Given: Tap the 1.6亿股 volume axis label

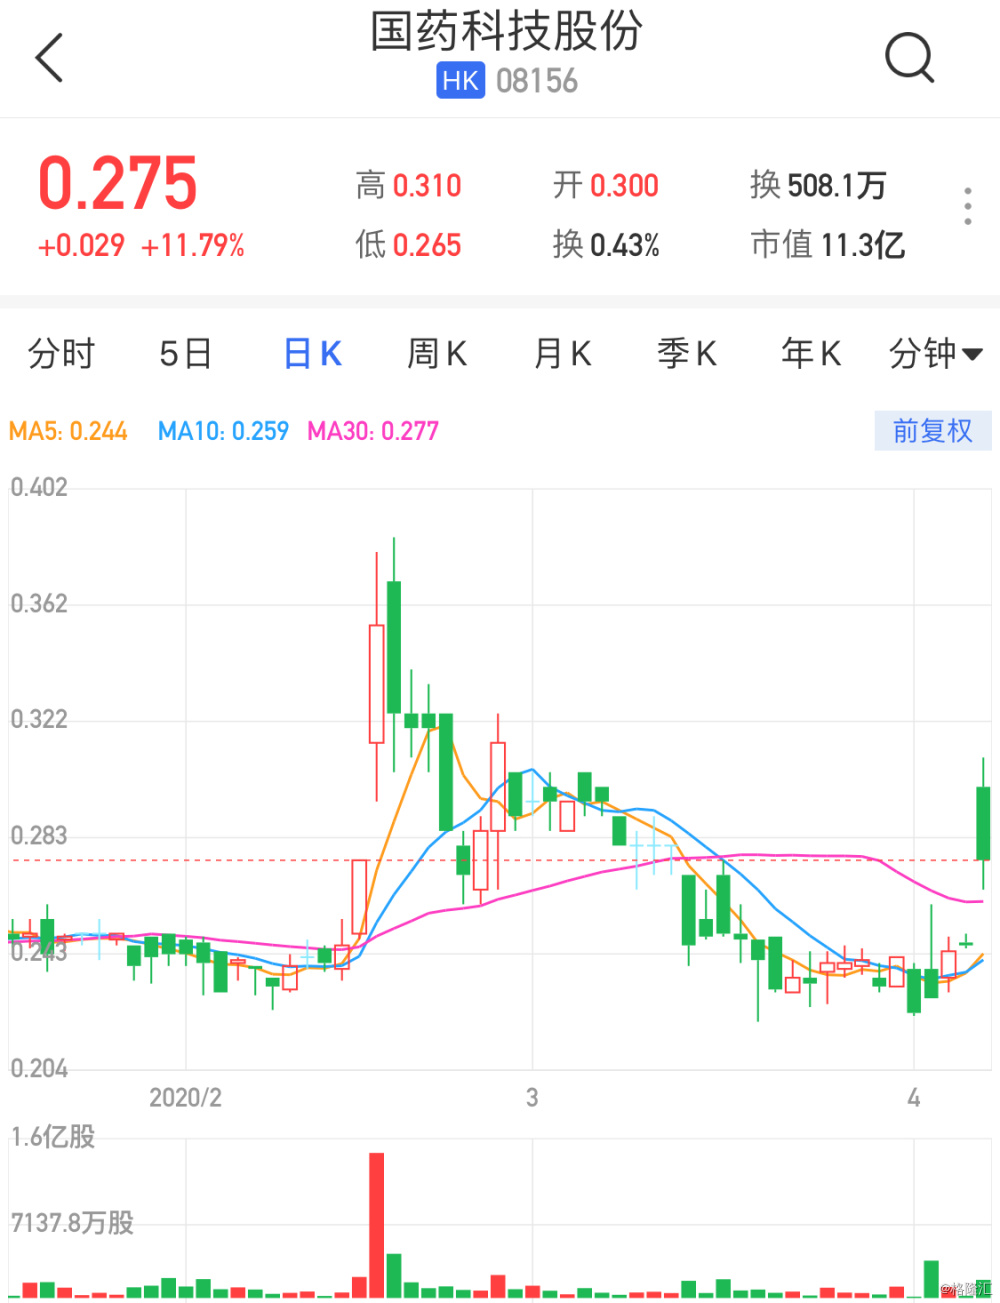Looking at the screenshot, I should tap(53, 1137).
